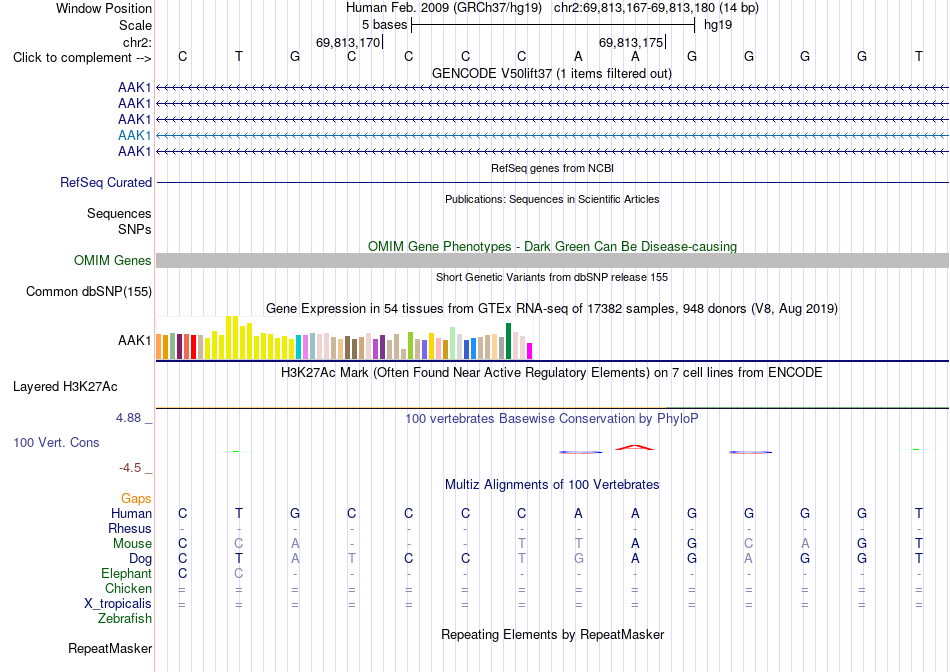Click the Scale track label
The image size is (950, 672).
pos(135,25)
